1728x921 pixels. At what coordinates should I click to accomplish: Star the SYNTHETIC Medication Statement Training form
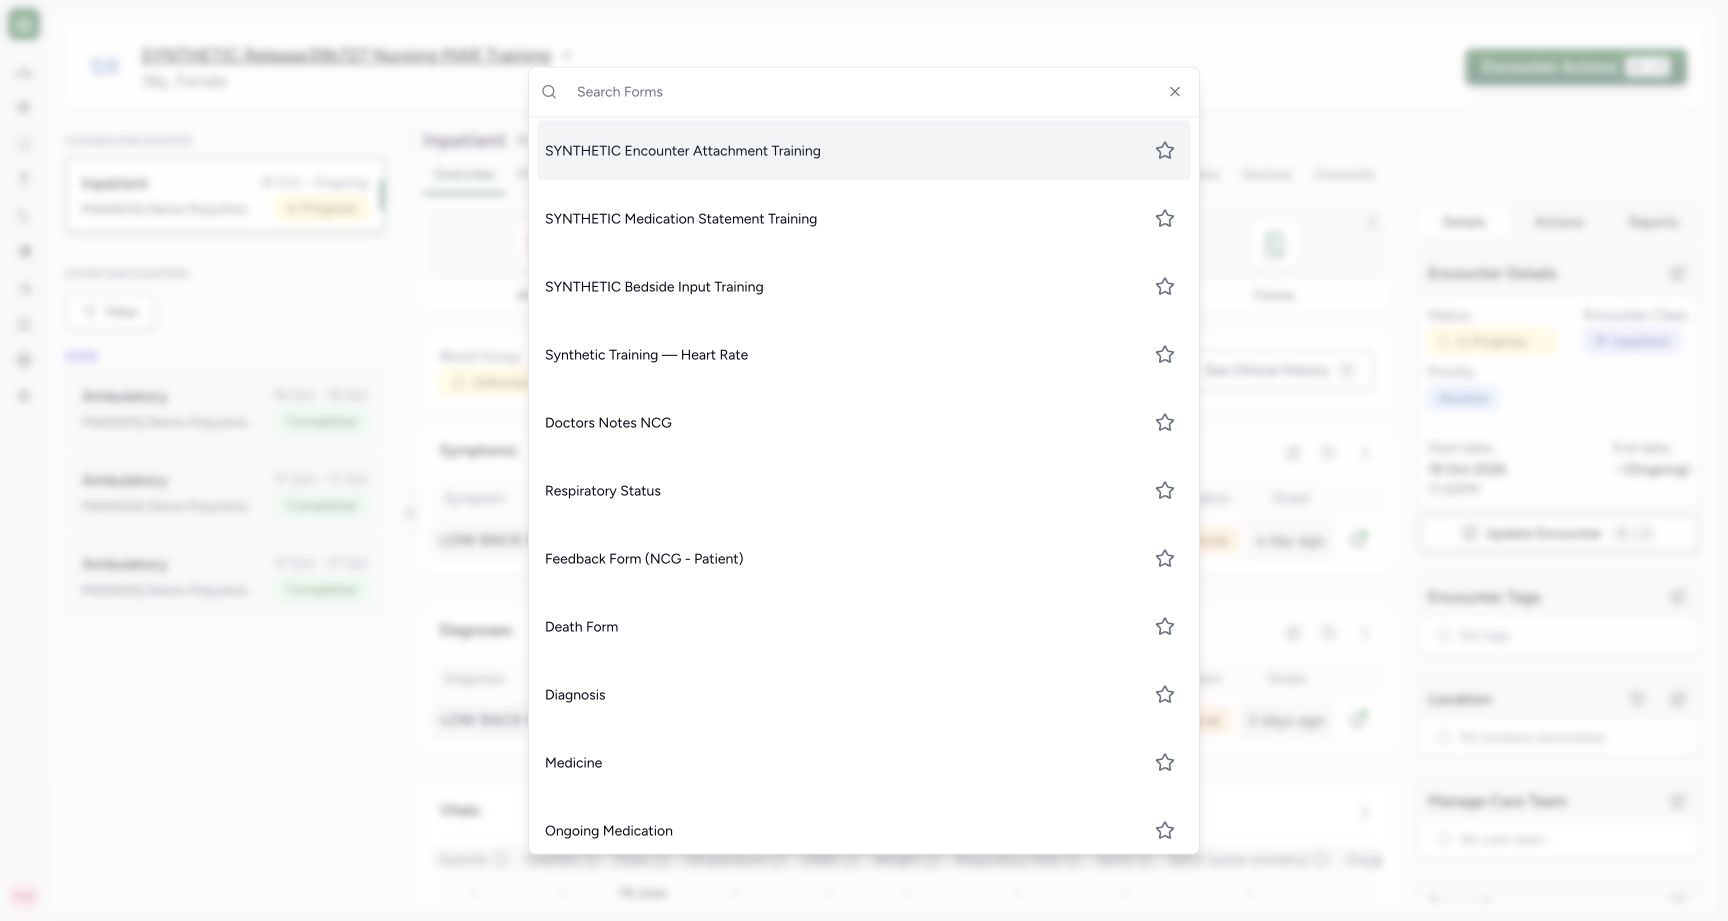point(1164,219)
